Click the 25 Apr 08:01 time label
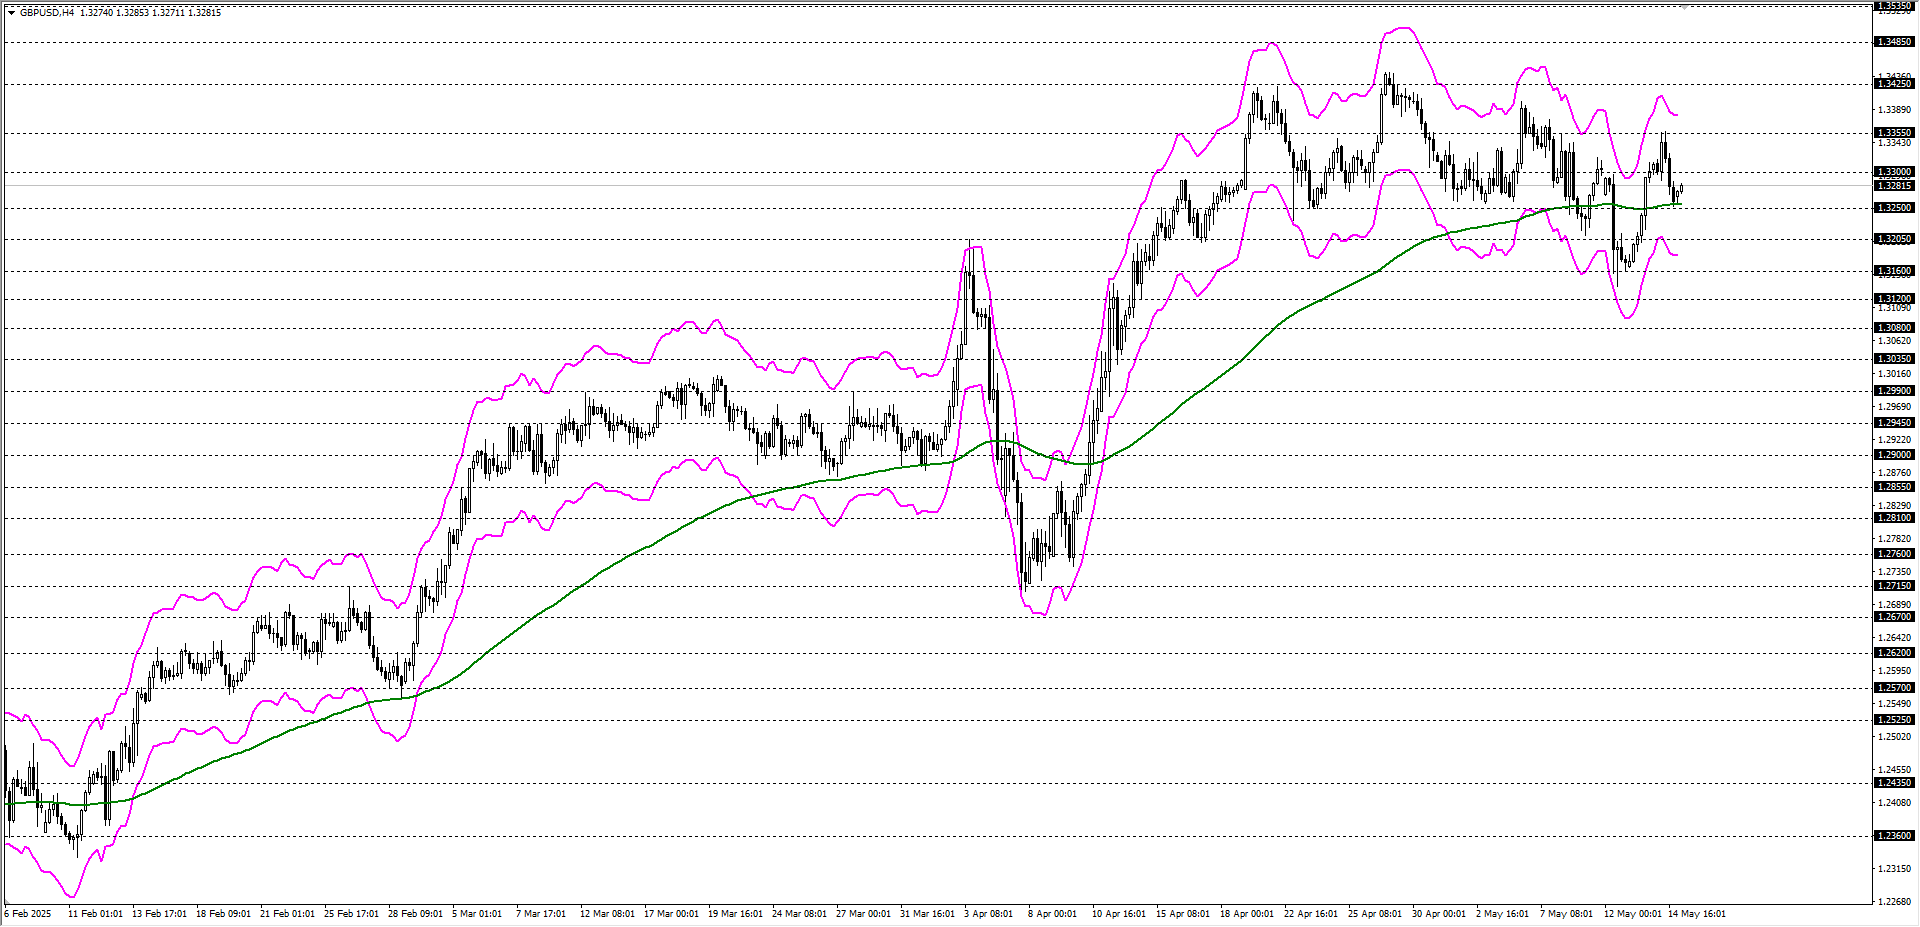The height and width of the screenshot is (927, 1920). (x=1375, y=914)
